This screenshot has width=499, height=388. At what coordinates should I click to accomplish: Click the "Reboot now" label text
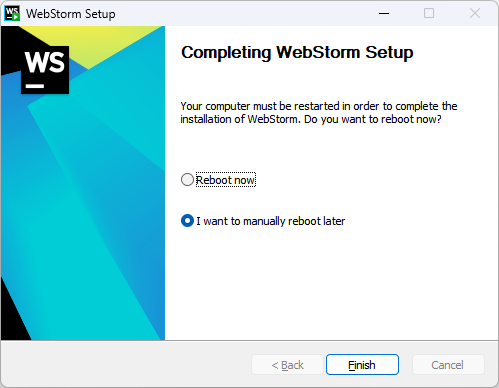226,180
